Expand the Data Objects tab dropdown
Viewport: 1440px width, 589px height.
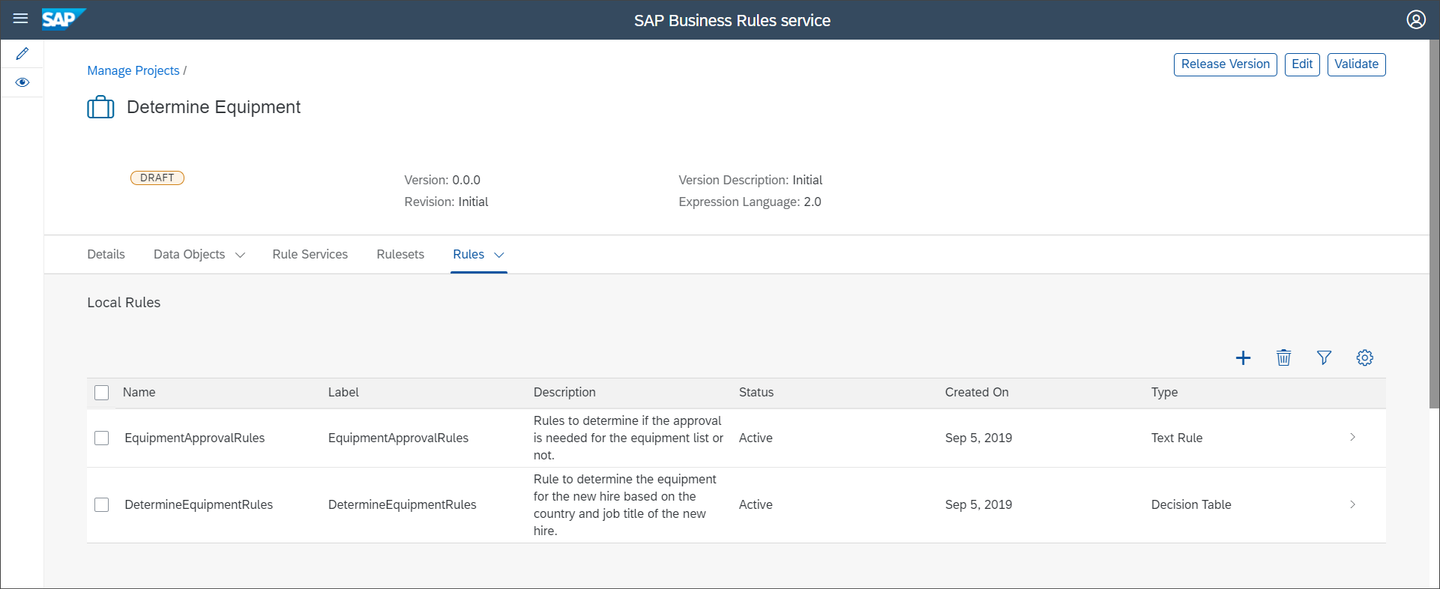pos(240,255)
